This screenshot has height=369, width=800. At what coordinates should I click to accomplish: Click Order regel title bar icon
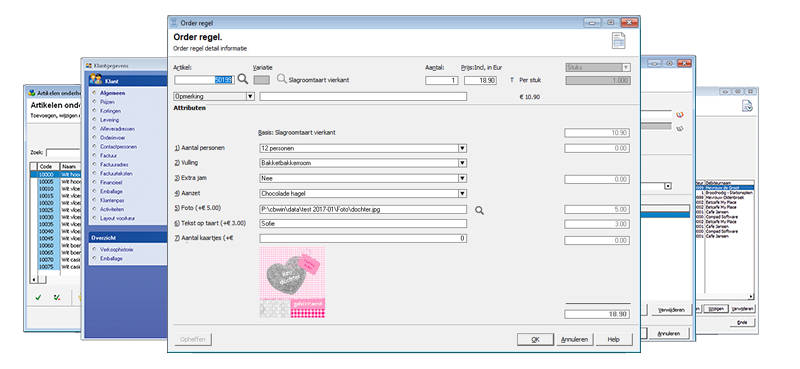point(175,23)
